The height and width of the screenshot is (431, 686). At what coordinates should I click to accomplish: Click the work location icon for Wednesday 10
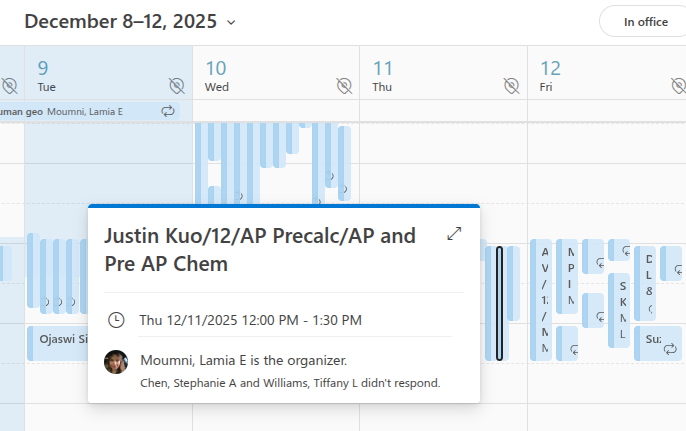(x=344, y=86)
